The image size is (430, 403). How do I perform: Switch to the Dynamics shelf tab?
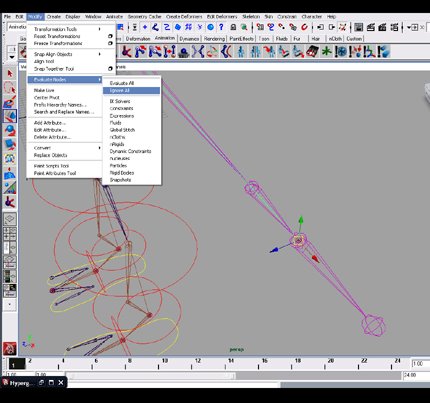point(189,39)
